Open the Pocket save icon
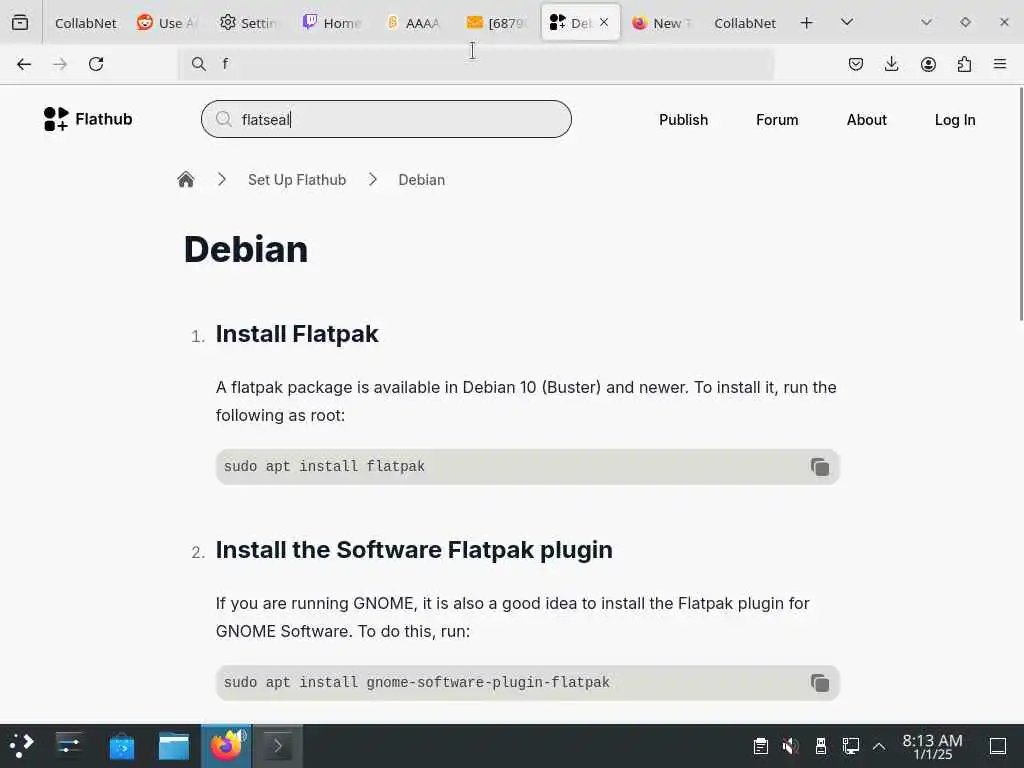 (x=856, y=64)
